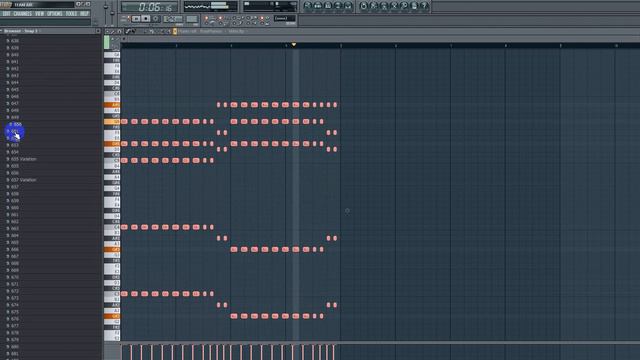The width and height of the screenshot is (640, 360).
Task: Select browser item 638
Action: [12, 40]
